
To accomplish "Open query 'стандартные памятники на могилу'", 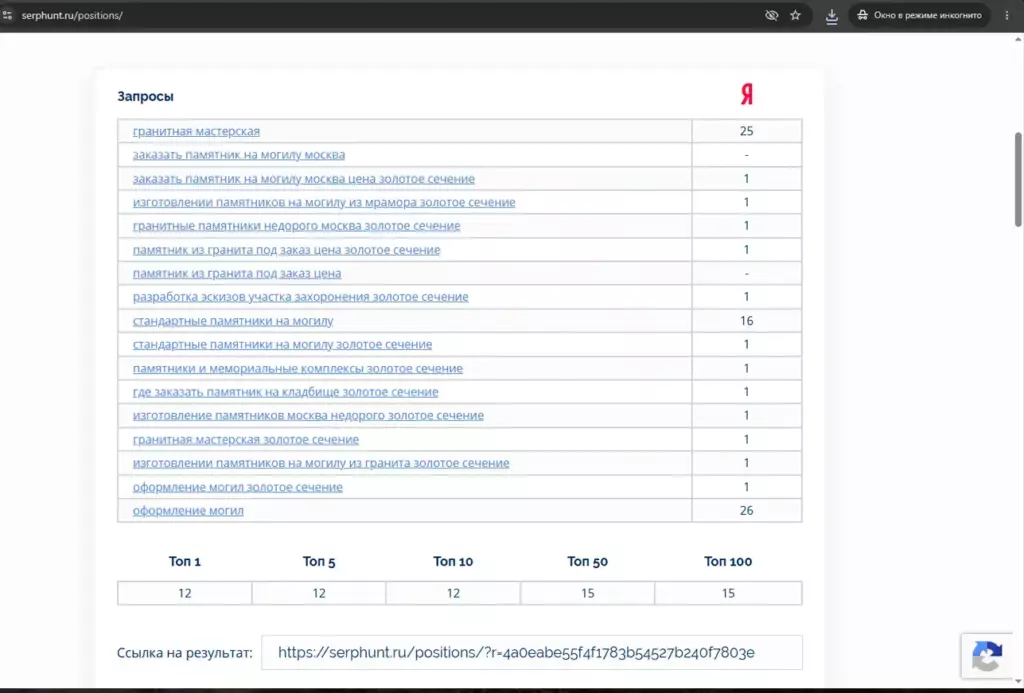I will pyautogui.click(x=233, y=321).
